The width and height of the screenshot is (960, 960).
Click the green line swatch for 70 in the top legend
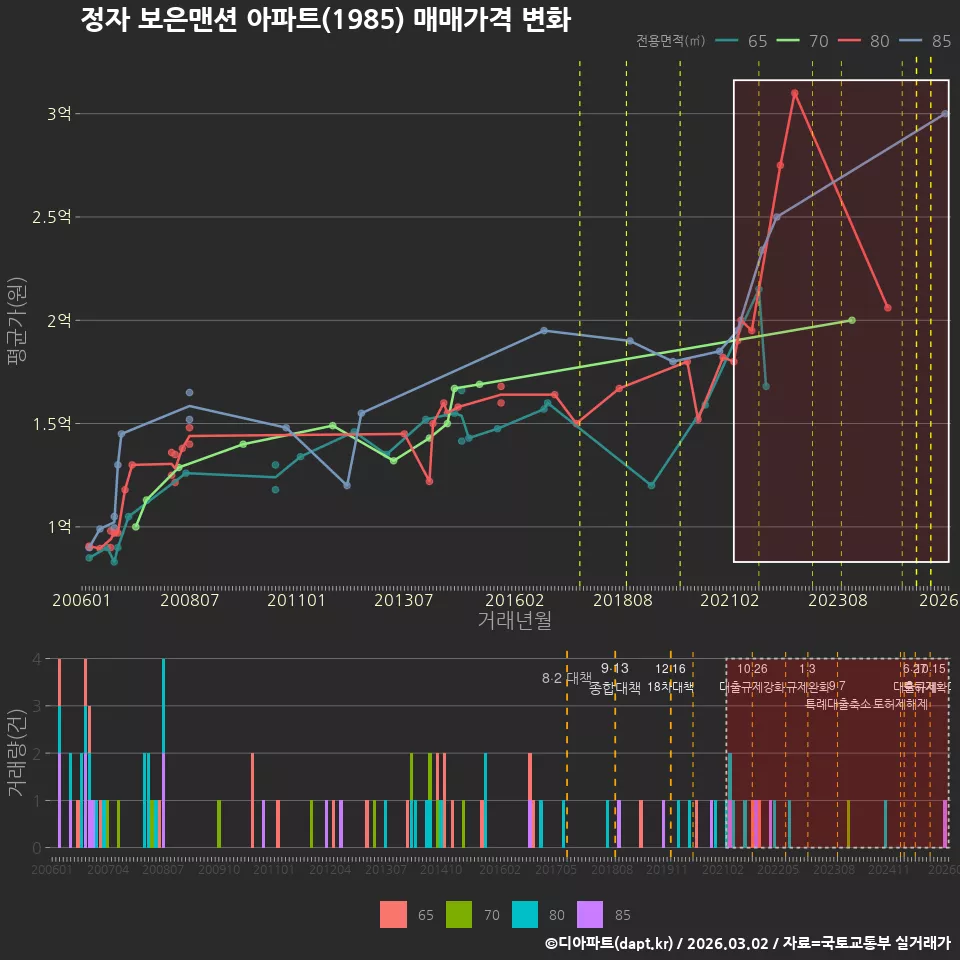[788, 41]
